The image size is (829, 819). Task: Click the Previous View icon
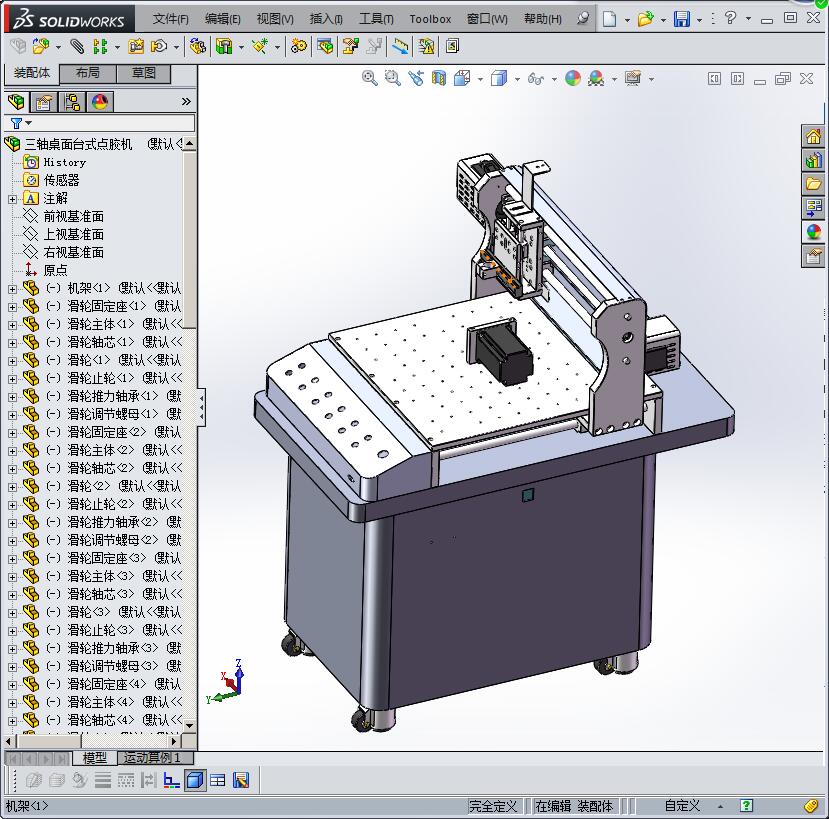pyautogui.click(x=416, y=79)
